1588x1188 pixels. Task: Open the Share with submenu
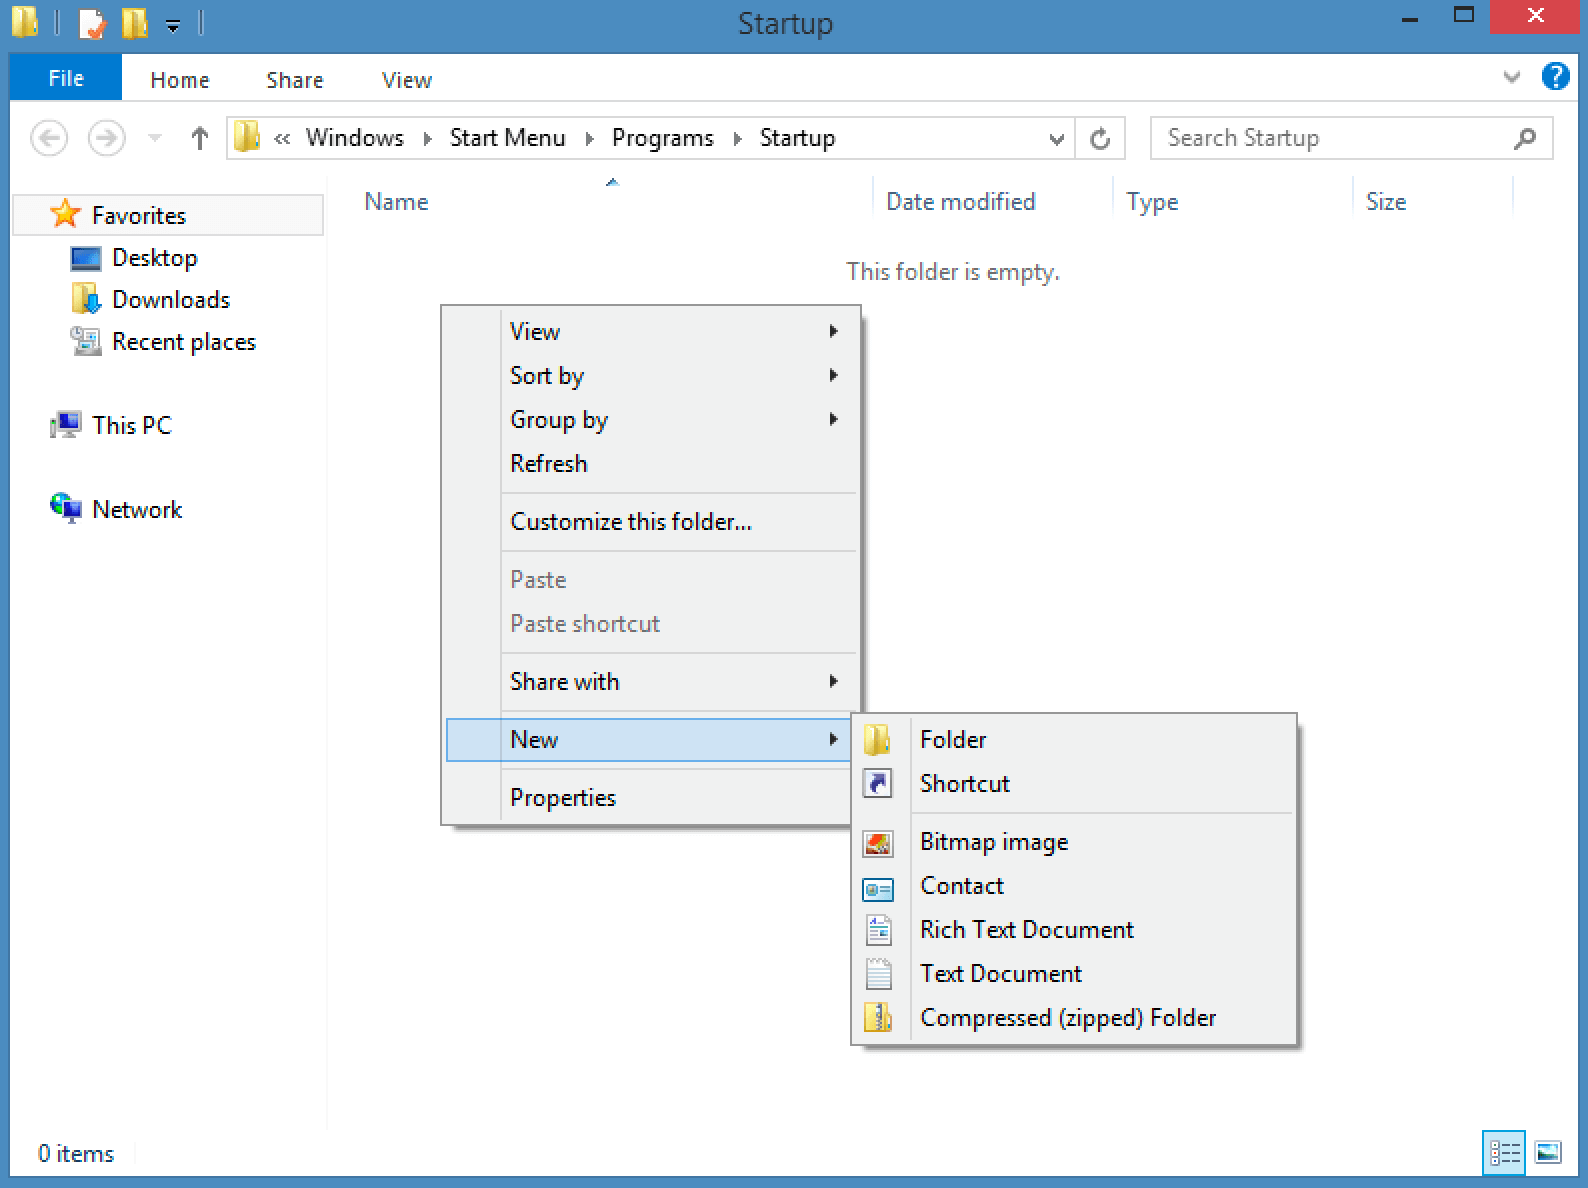click(651, 681)
